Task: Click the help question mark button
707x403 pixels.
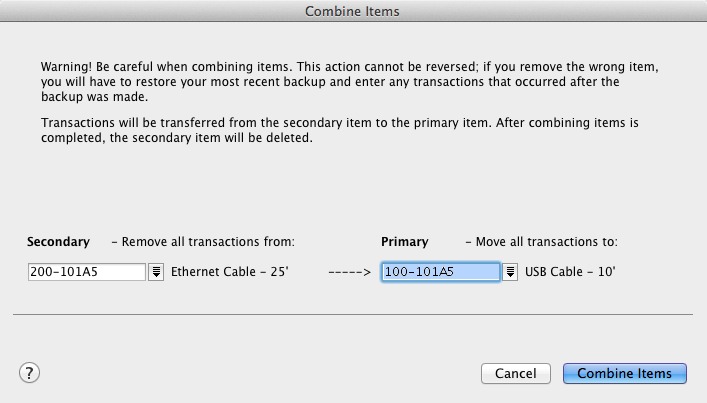Action: [x=29, y=372]
